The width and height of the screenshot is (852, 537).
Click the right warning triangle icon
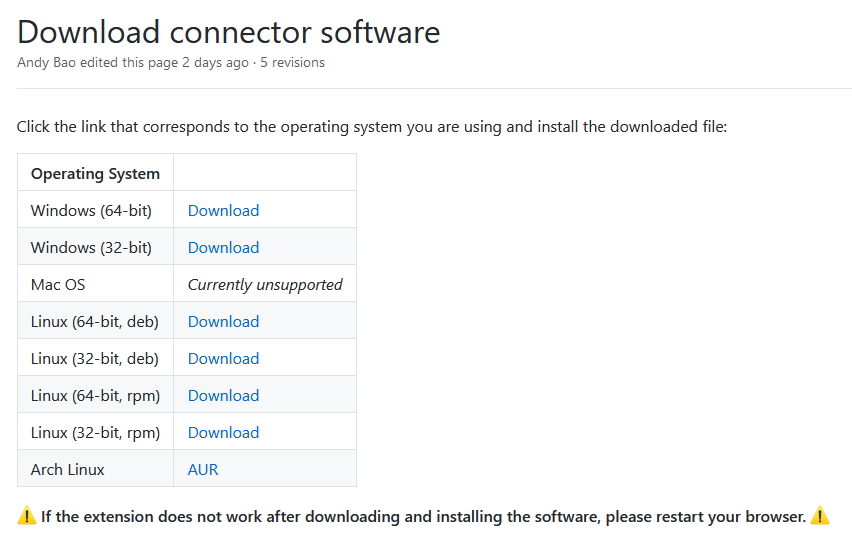820,516
